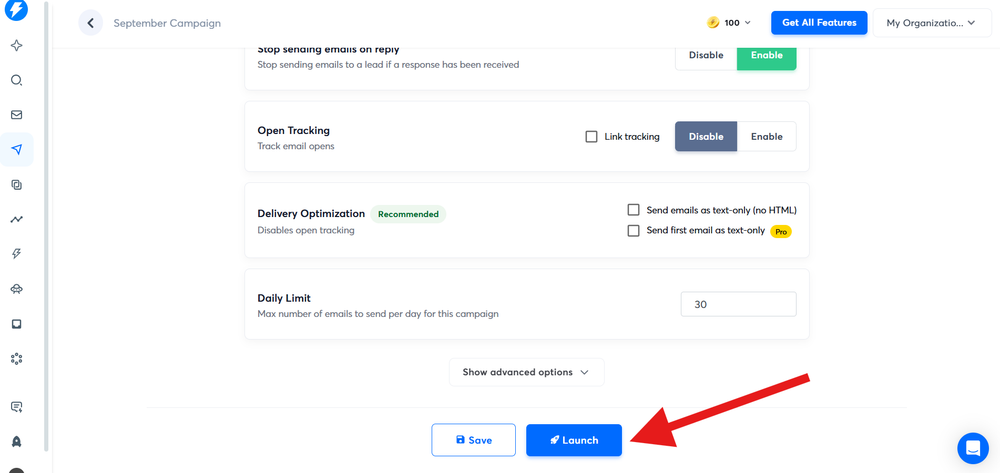Image resolution: width=1000 pixels, height=473 pixels.
Task: Open the credits 100 dropdown
Action: coord(729,23)
